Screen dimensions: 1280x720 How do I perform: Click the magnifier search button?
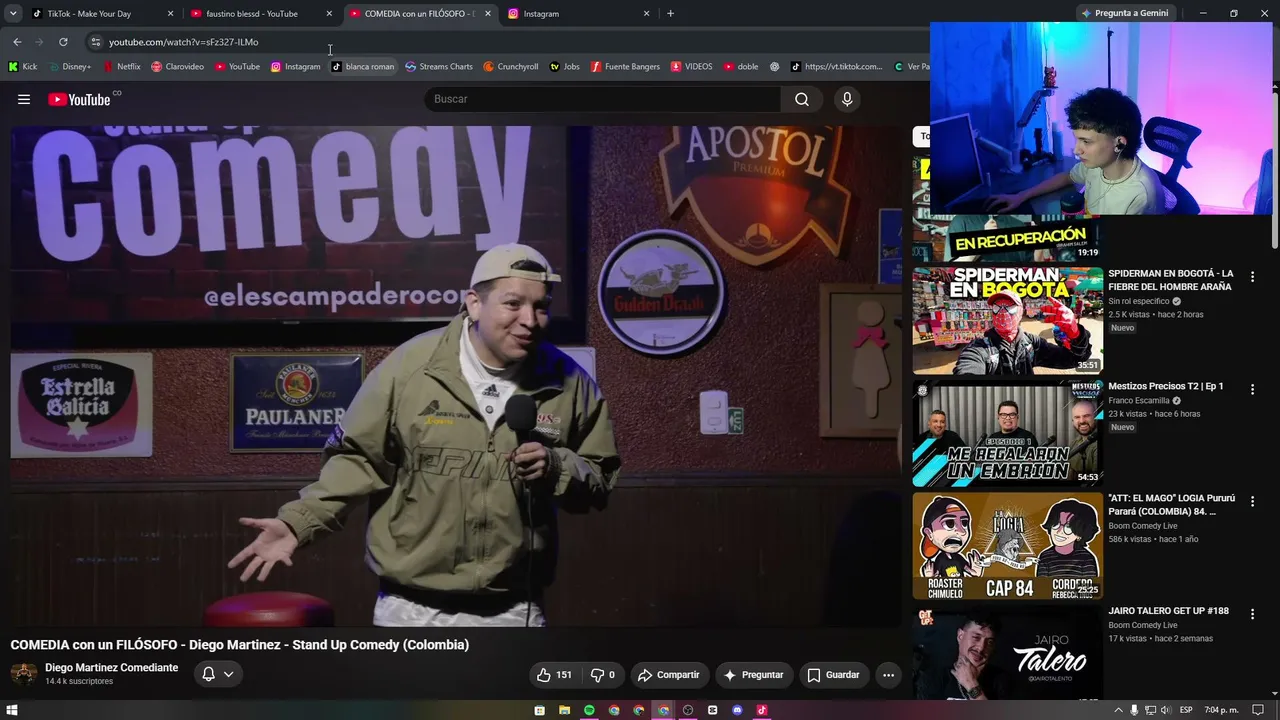(x=802, y=99)
